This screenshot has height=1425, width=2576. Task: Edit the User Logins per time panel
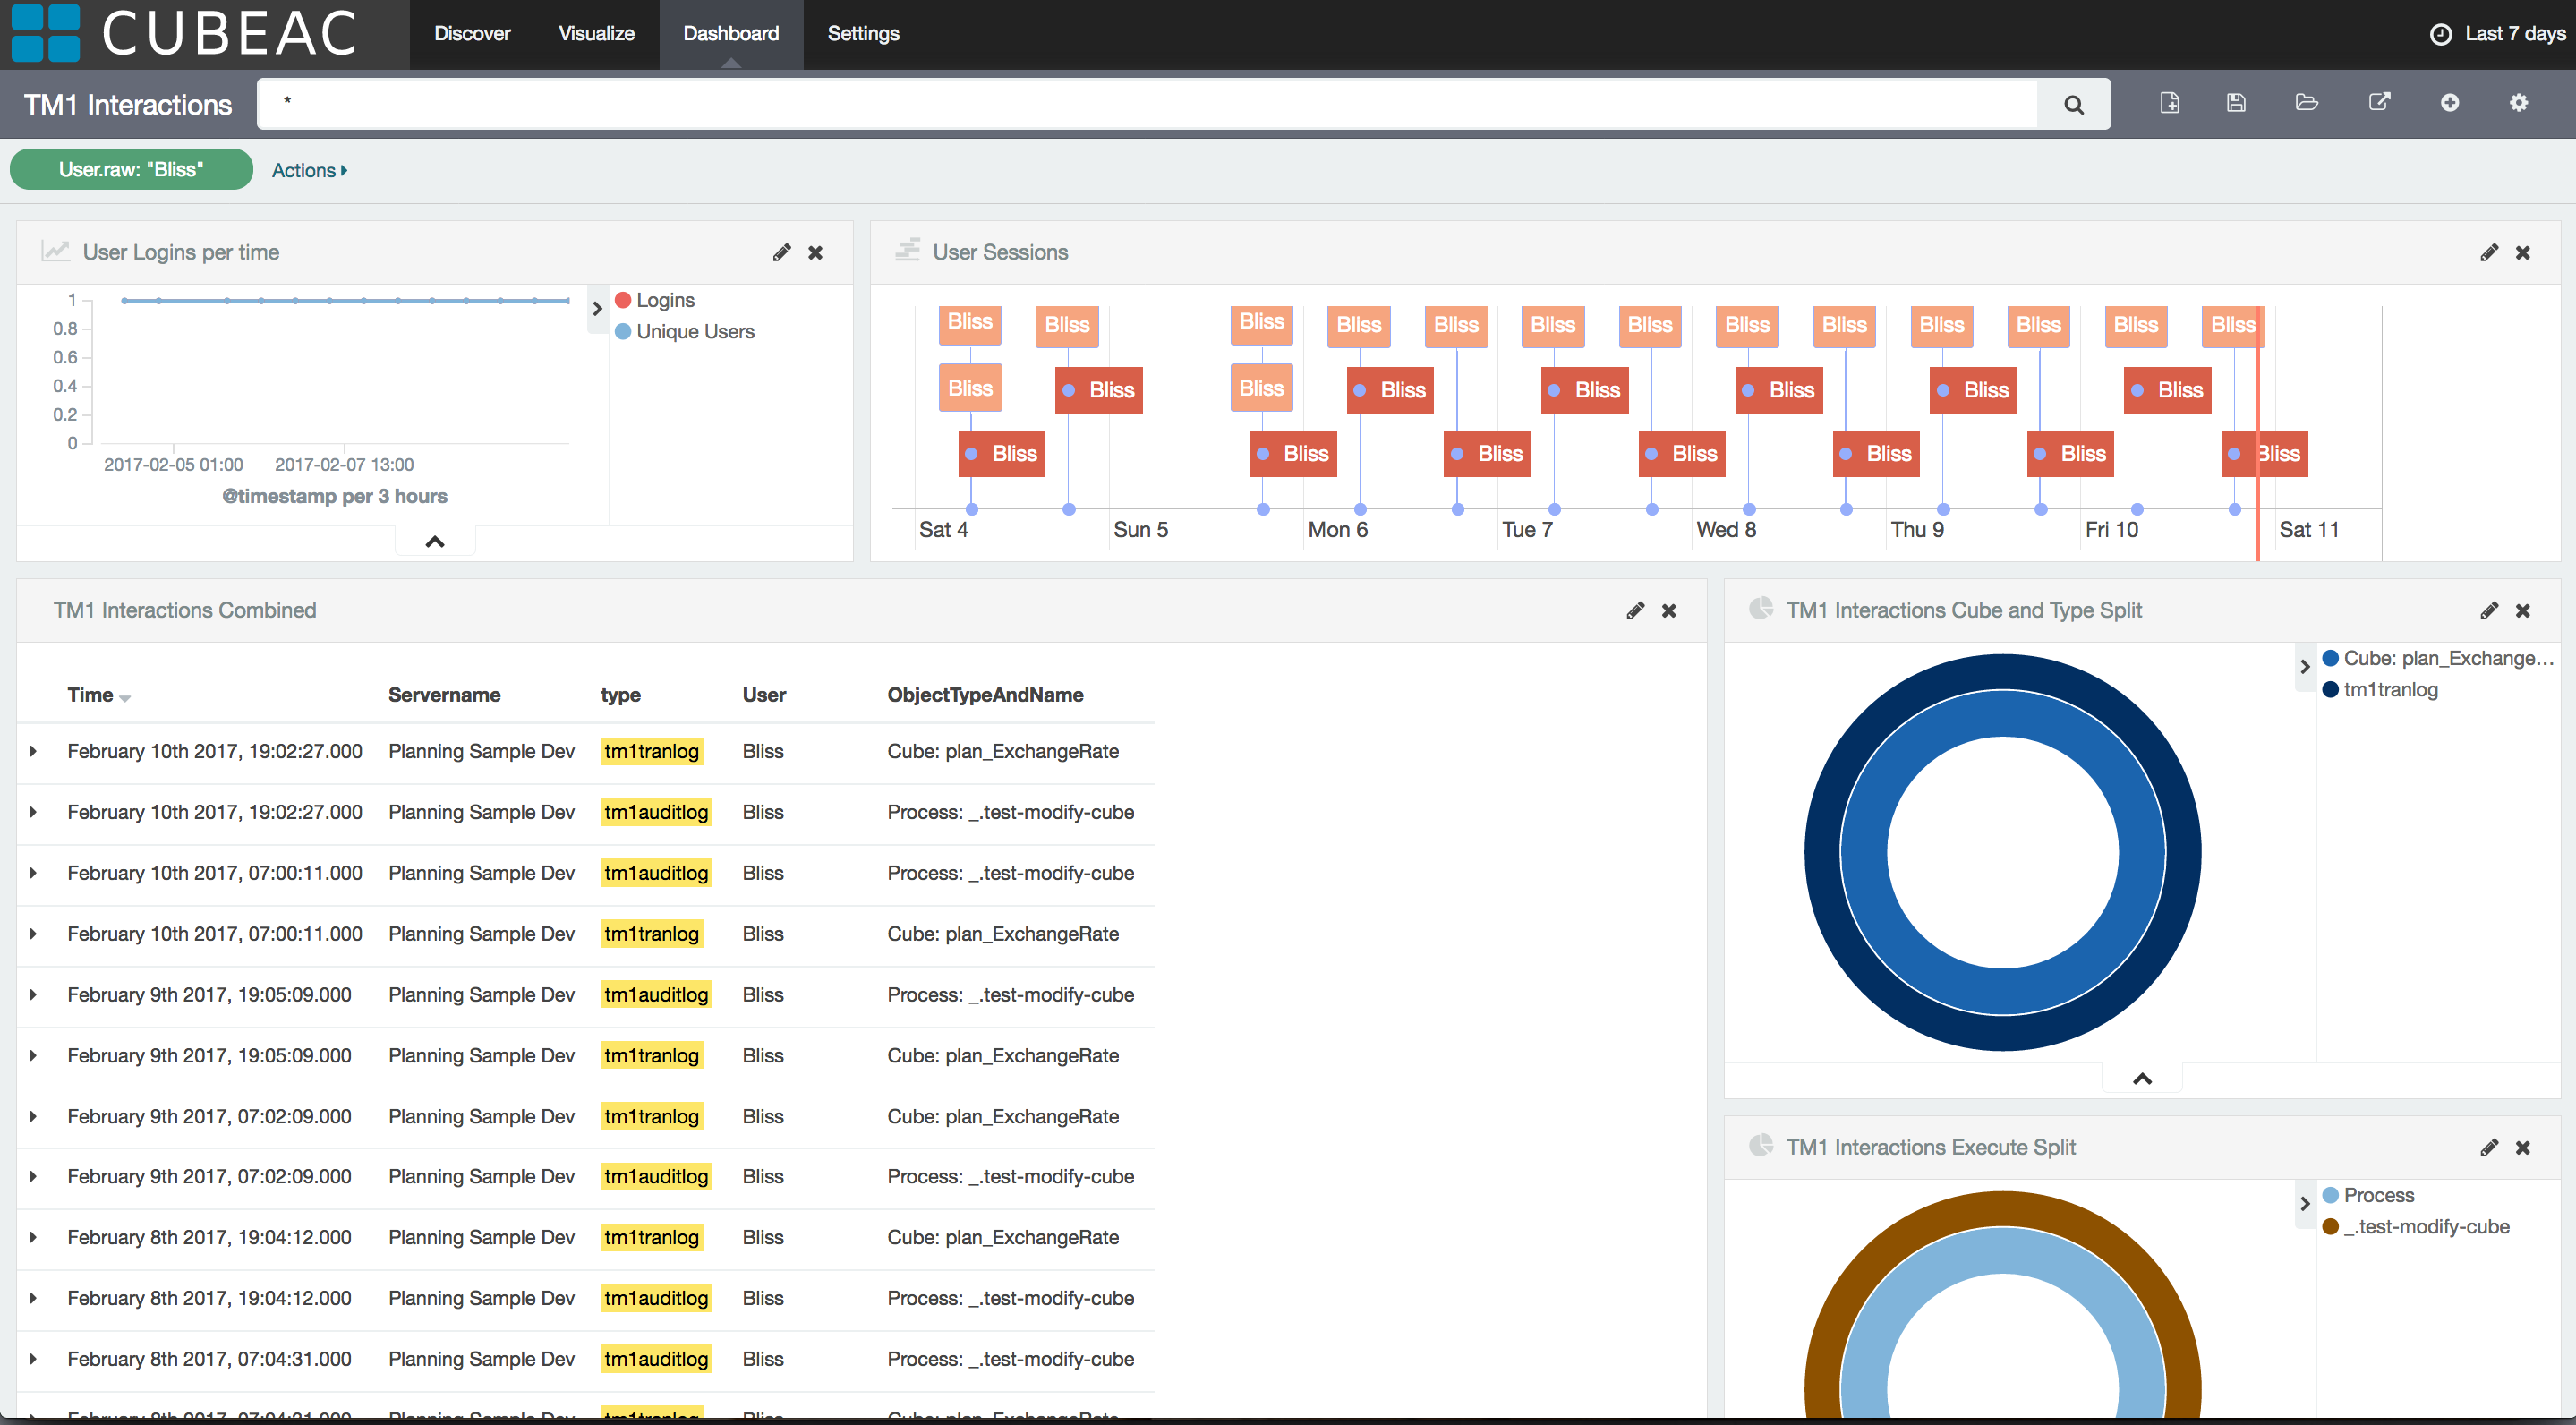pos(781,253)
